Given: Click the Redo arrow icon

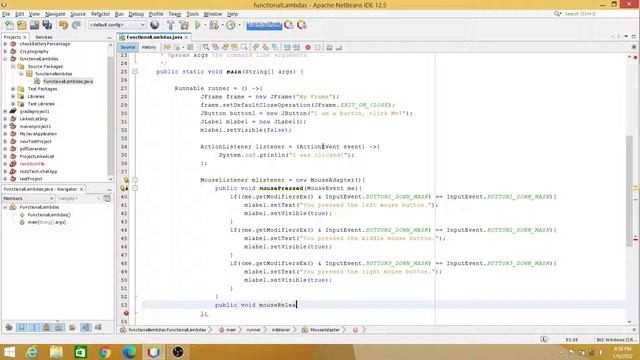Looking at the screenshot, I should [76, 25].
